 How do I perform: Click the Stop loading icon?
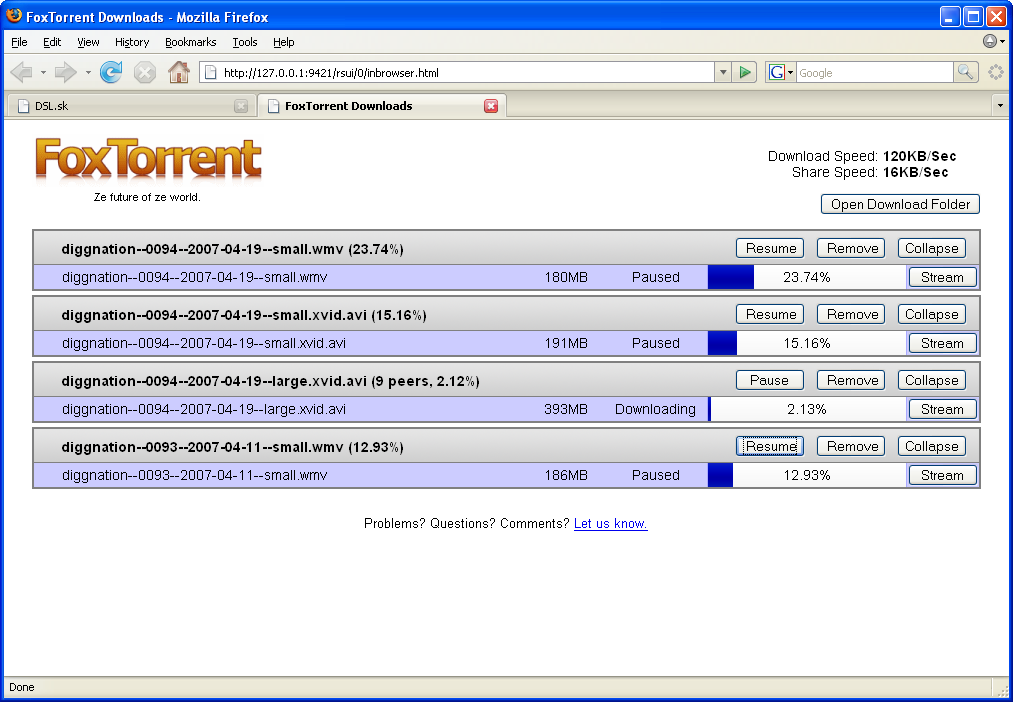(145, 72)
